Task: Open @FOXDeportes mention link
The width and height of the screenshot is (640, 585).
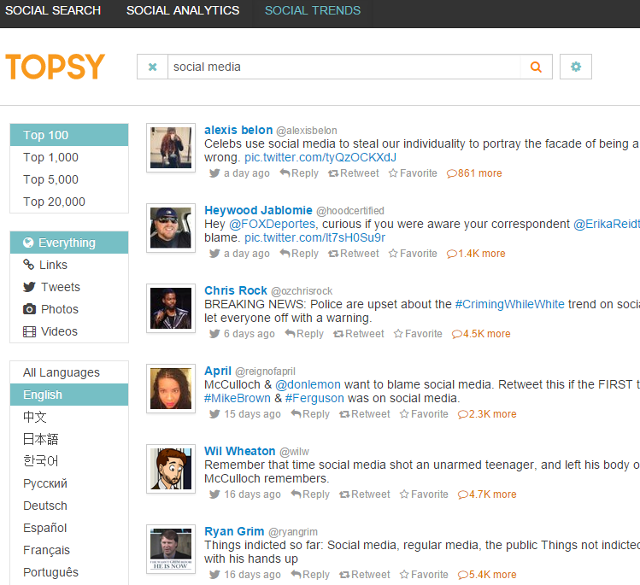Action: (x=272, y=224)
